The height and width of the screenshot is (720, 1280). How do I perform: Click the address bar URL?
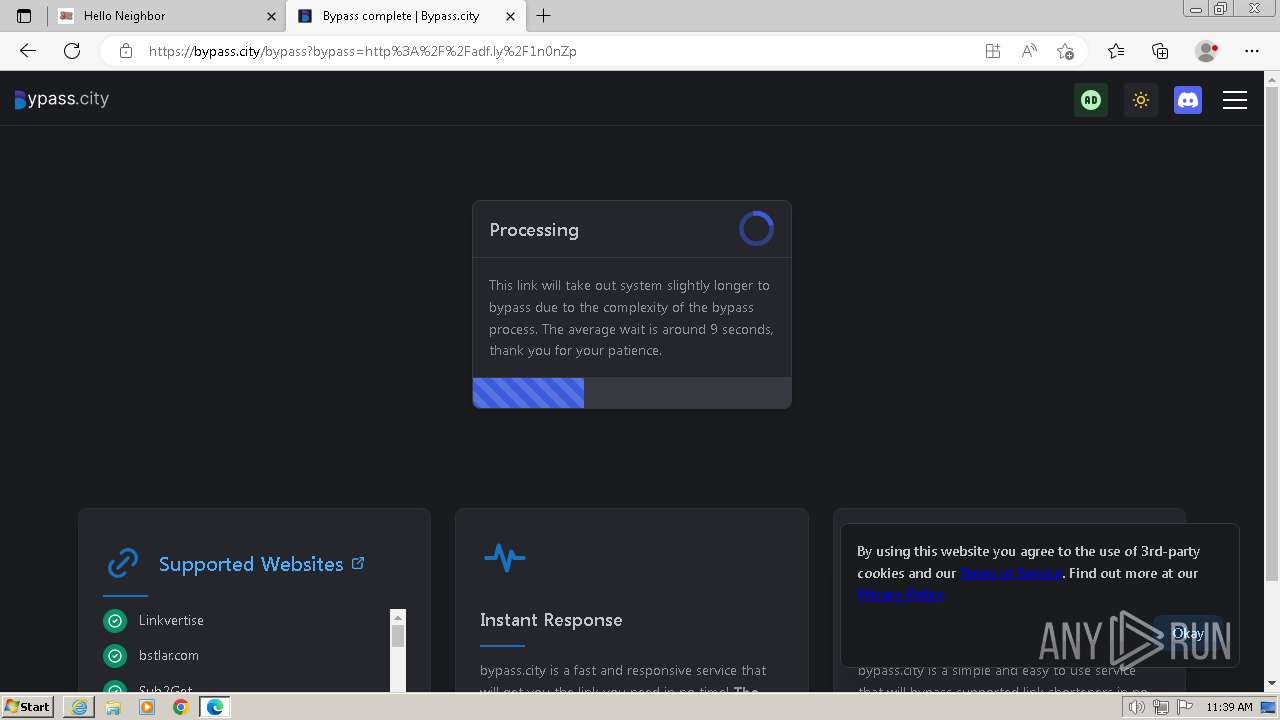363,51
